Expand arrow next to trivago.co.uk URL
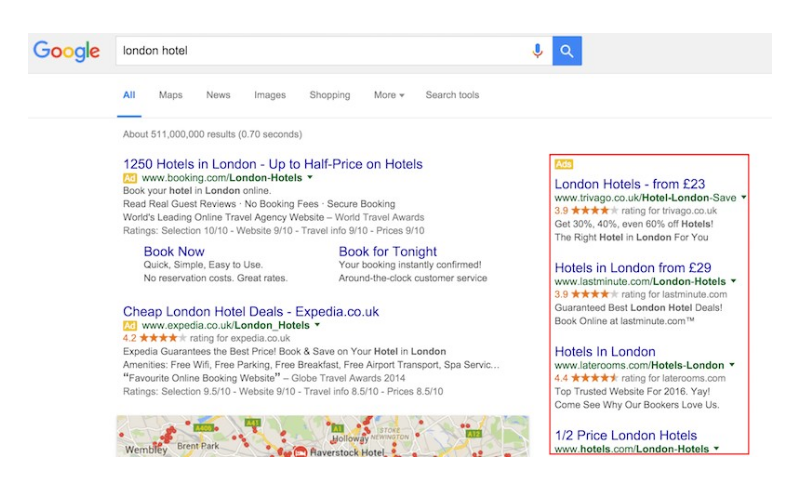The width and height of the screenshot is (806, 503). pos(743,197)
